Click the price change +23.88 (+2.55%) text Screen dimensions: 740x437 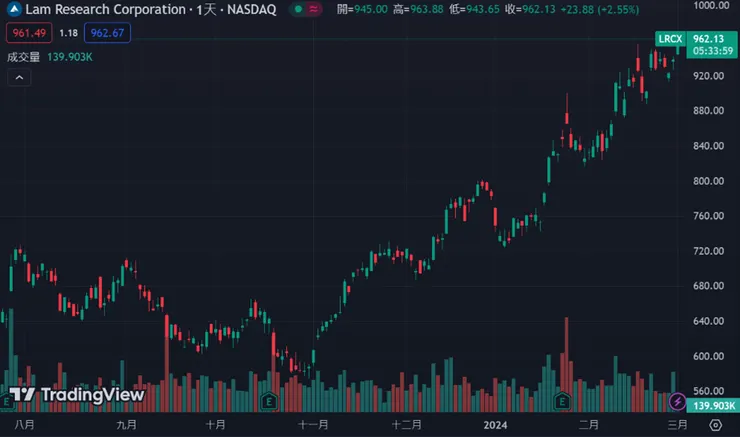599,9
